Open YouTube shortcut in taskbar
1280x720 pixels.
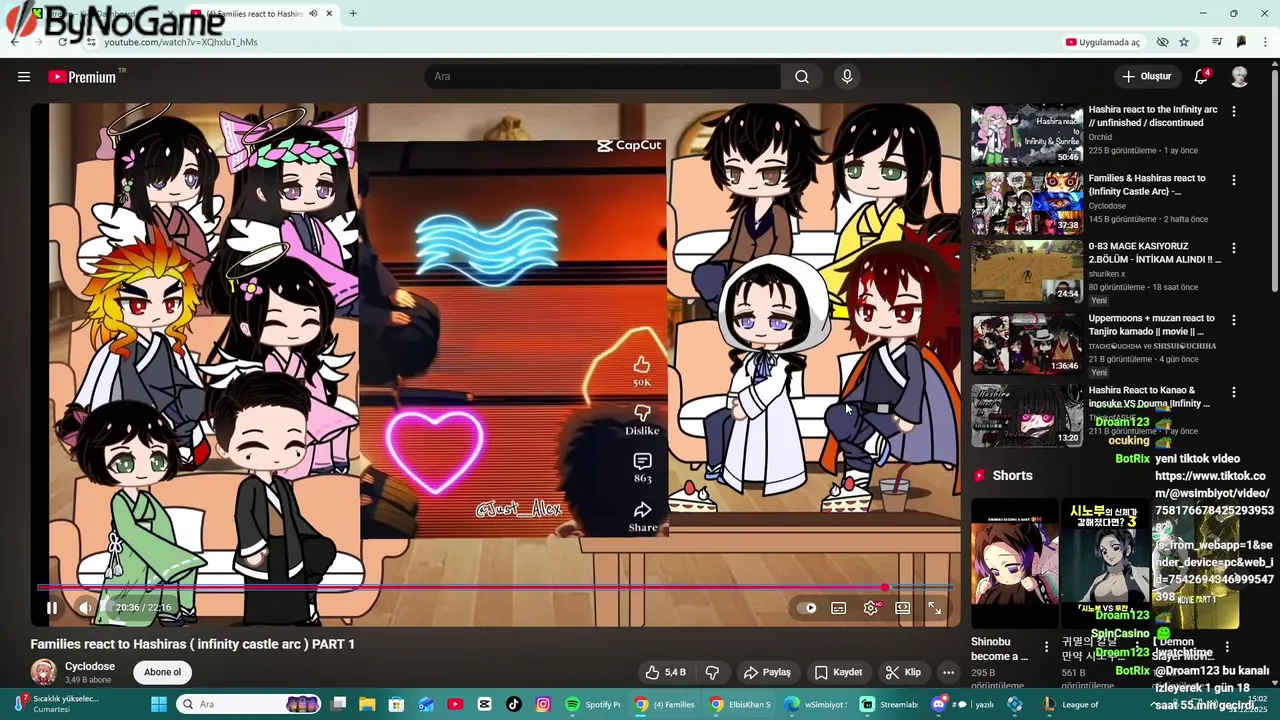pyautogui.click(x=455, y=704)
